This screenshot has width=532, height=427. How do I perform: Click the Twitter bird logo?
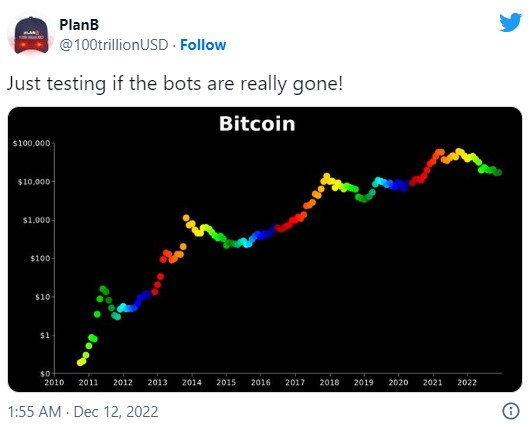pos(510,22)
